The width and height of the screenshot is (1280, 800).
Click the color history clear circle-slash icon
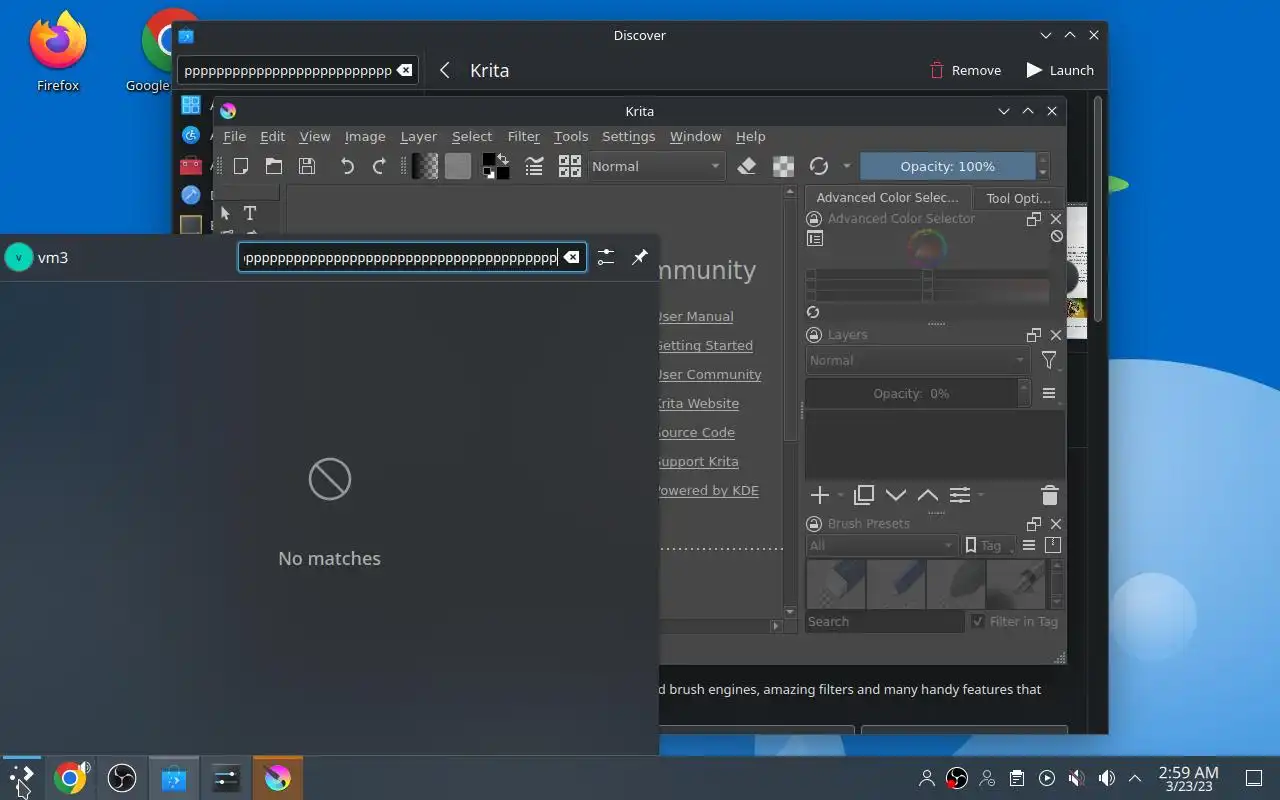point(1057,237)
